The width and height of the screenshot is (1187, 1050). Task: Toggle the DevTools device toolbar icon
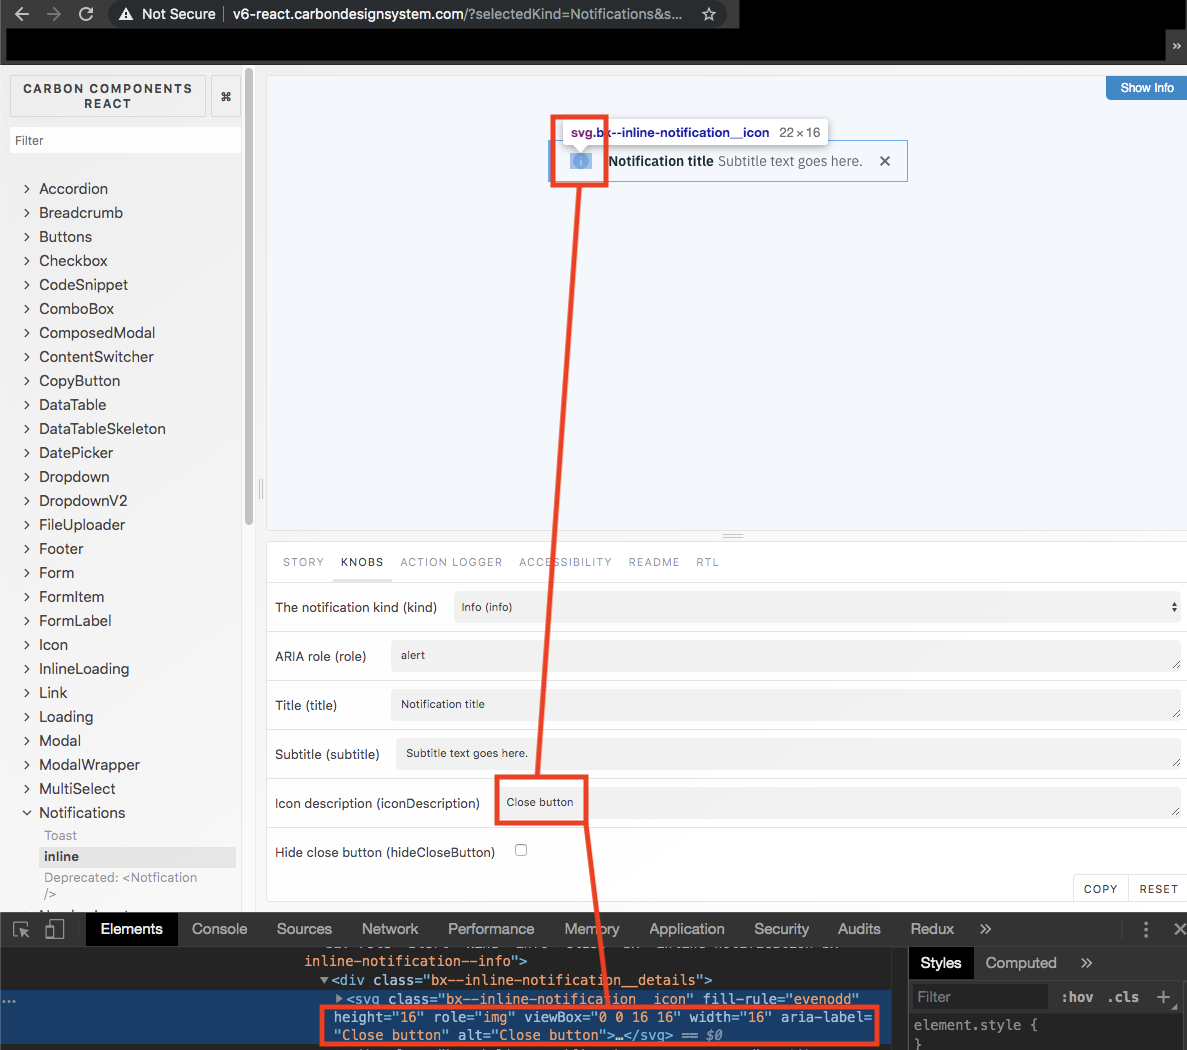(55, 930)
